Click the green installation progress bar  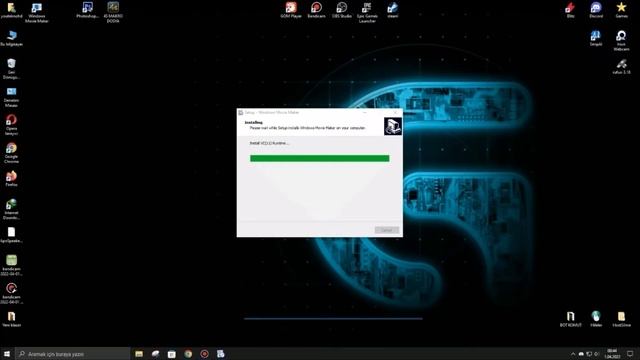[320, 158]
